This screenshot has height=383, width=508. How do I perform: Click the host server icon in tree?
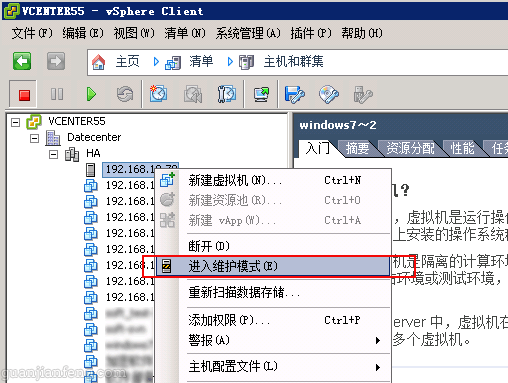(x=90, y=170)
